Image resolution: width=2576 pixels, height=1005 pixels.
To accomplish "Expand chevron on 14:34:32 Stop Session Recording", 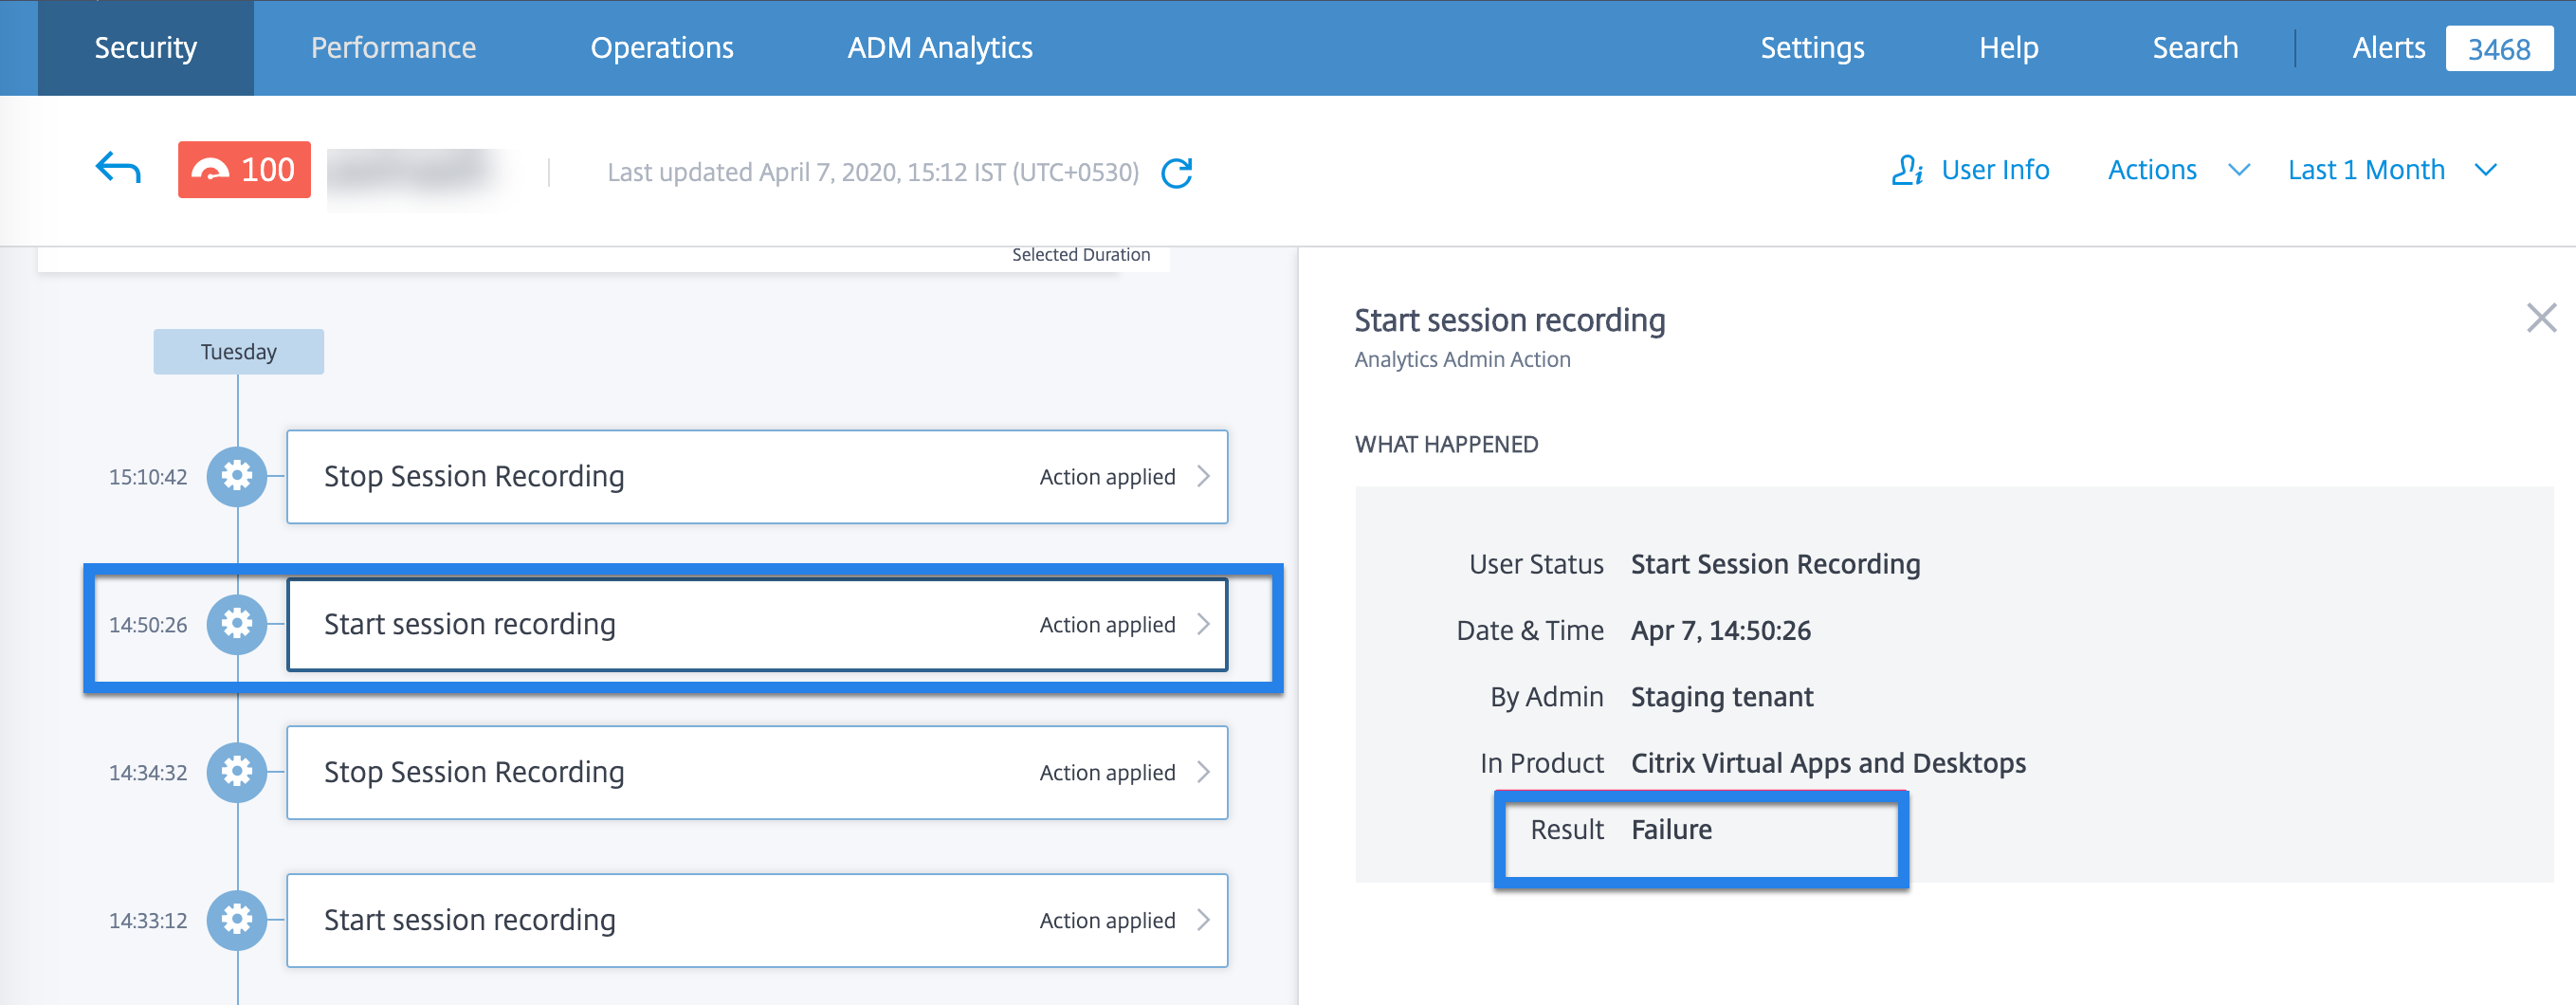I will (1203, 773).
